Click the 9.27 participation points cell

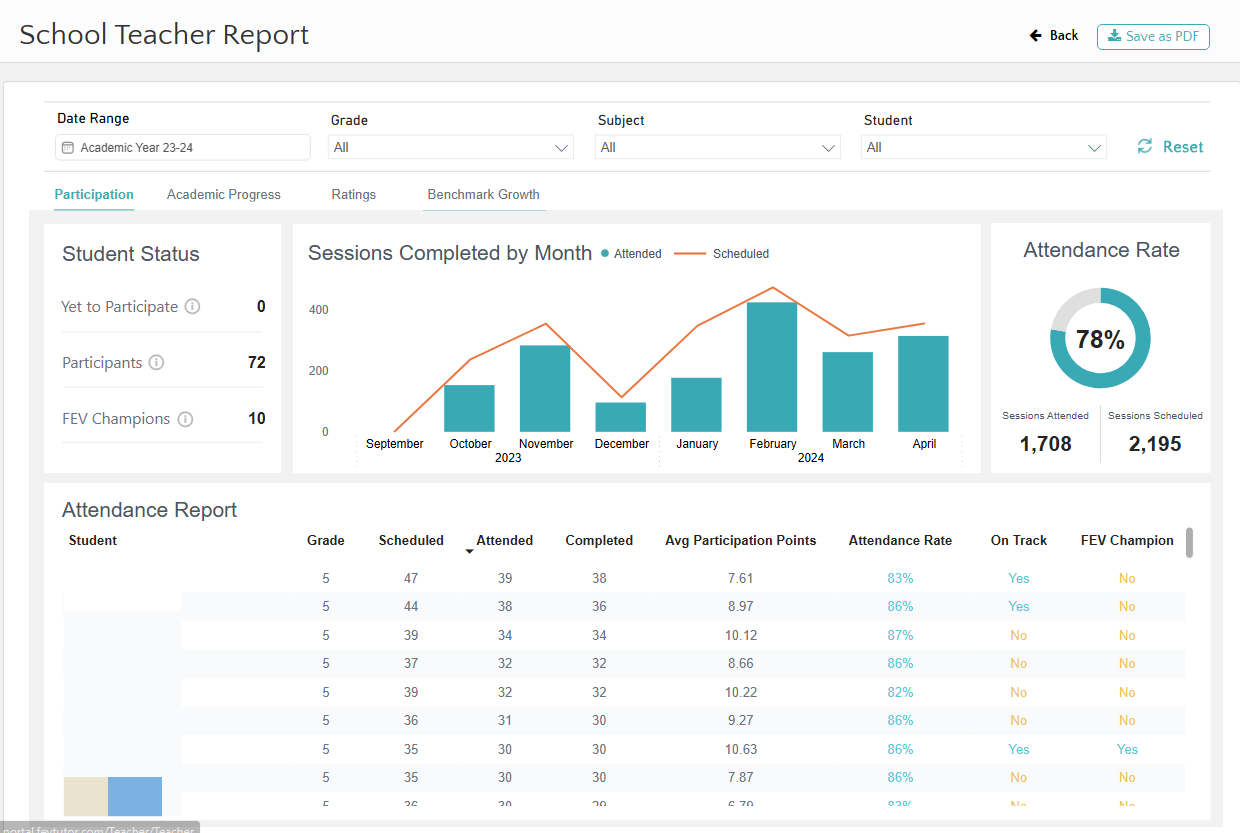[741, 720]
